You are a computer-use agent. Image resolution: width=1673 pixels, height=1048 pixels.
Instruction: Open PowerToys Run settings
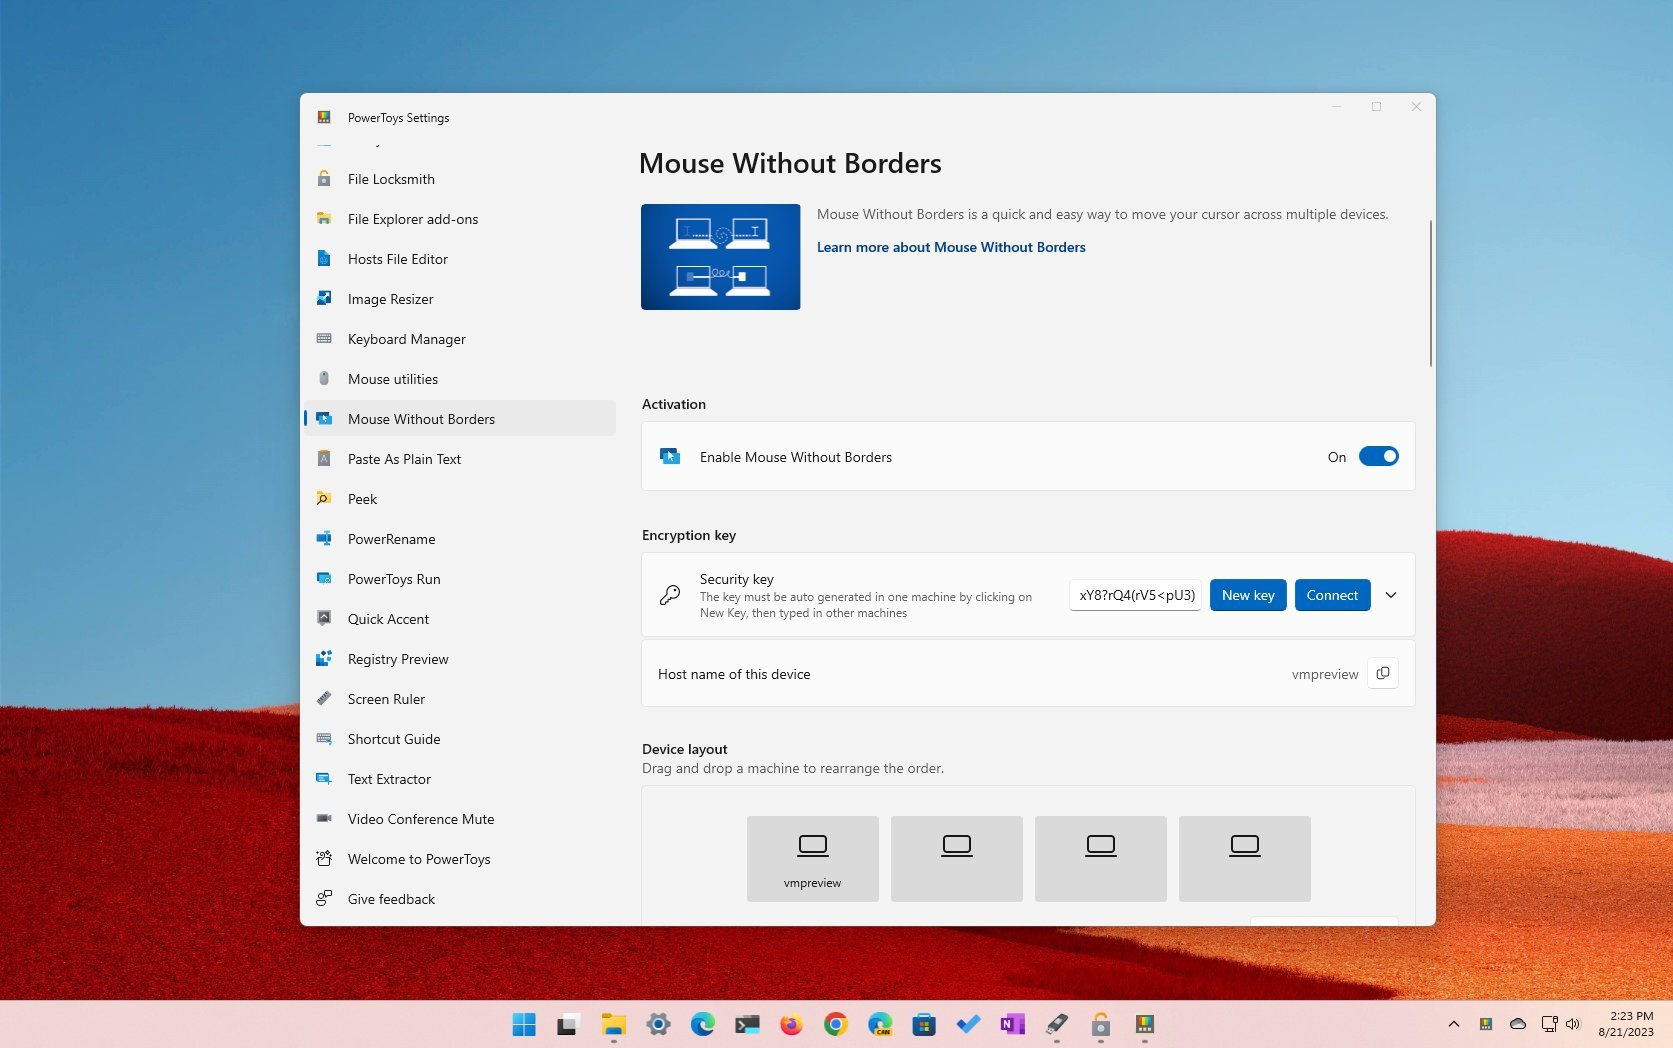tap(394, 579)
